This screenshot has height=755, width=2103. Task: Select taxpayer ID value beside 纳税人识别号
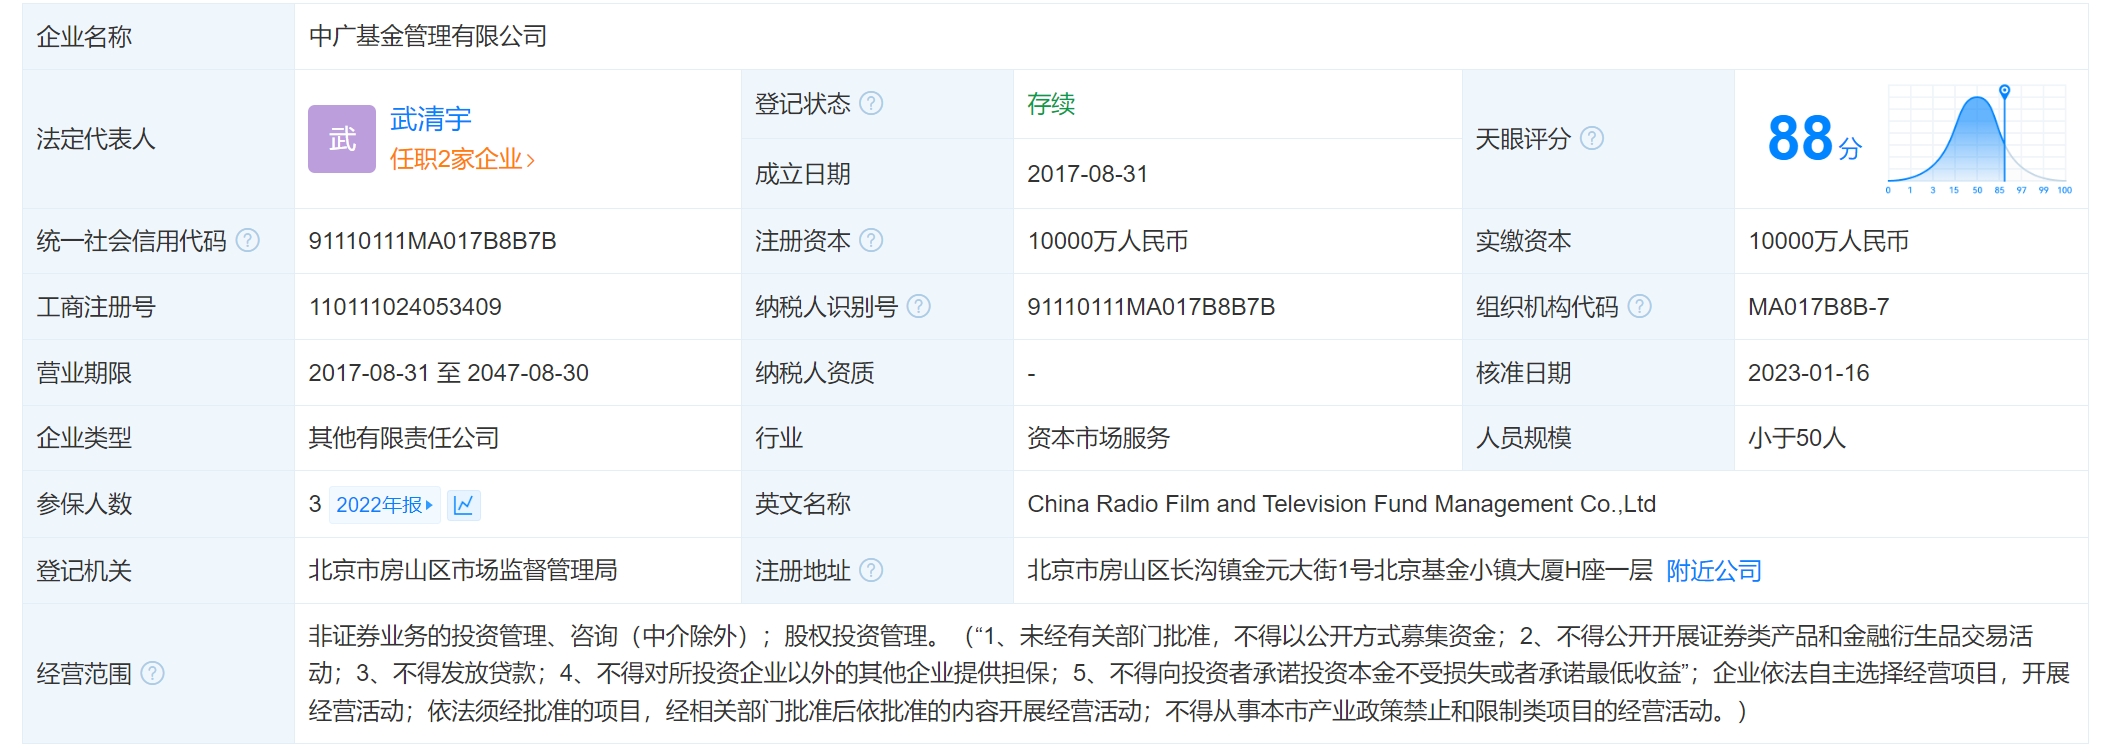click(1151, 306)
